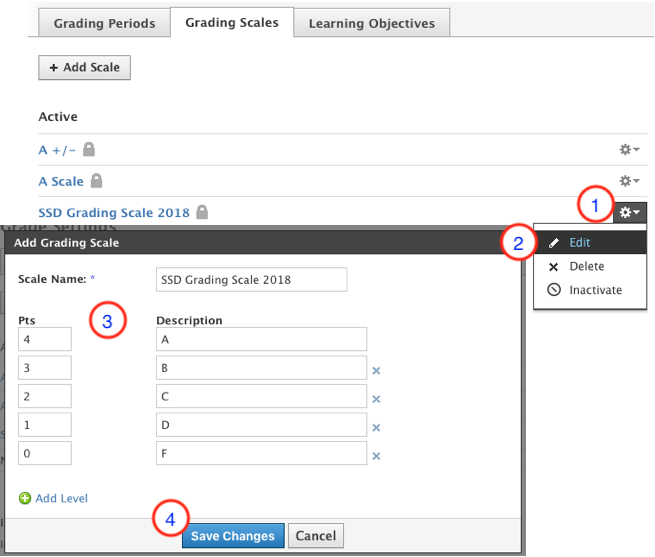
Task: Remove the C level with x icon
Action: coord(377,398)
